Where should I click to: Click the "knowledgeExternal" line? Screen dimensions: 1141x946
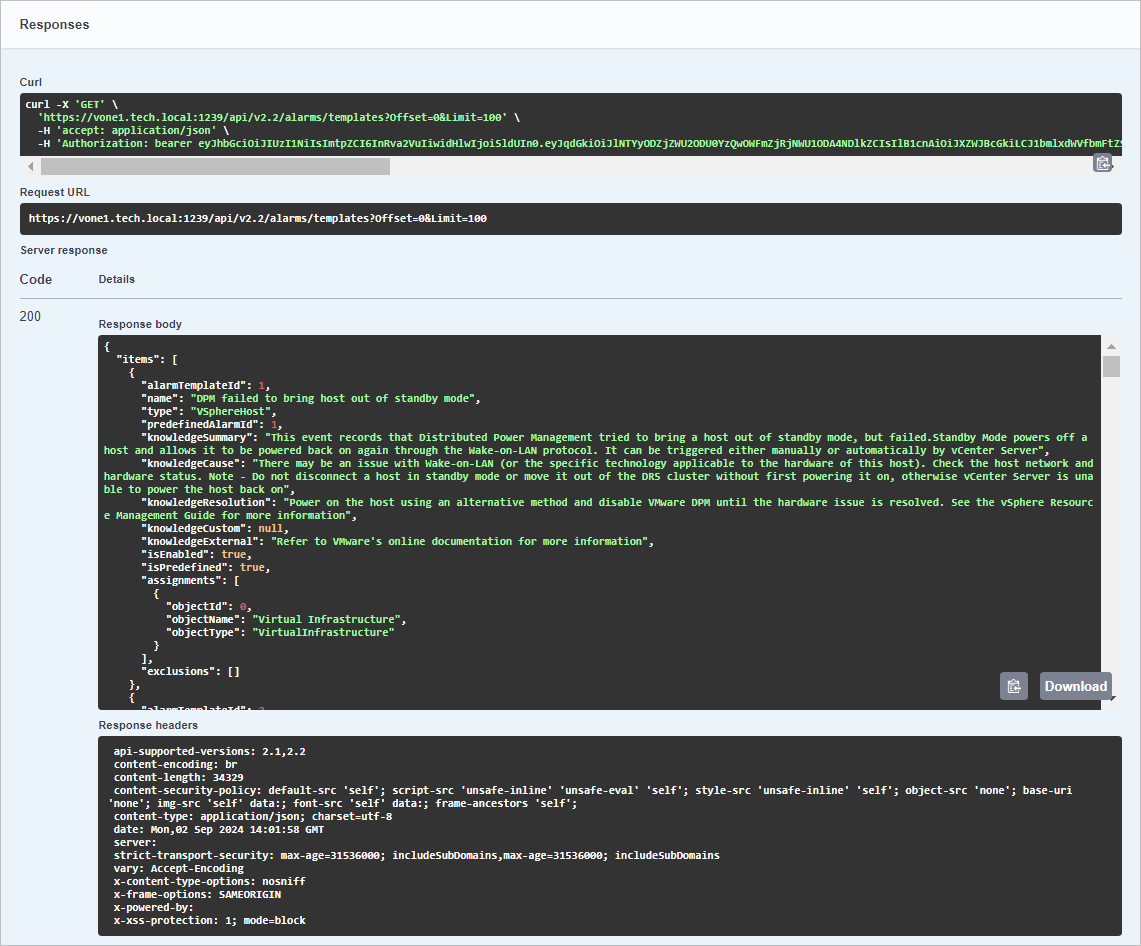[397, 542]
